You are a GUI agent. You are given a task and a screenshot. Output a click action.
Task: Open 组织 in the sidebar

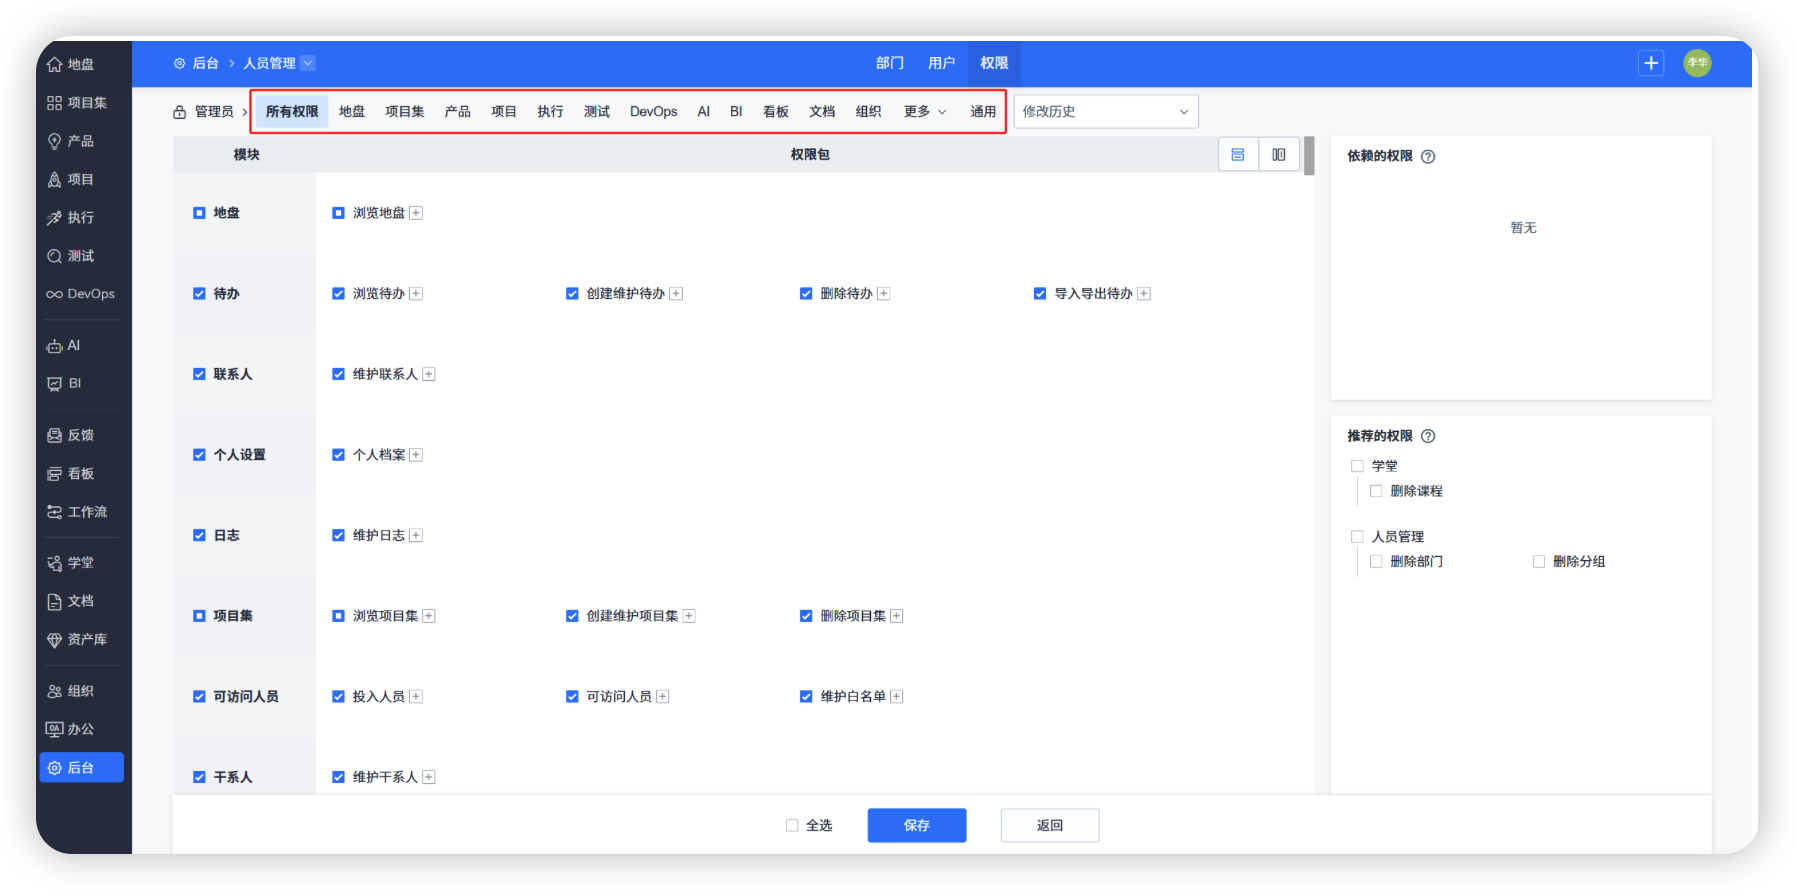71,691
